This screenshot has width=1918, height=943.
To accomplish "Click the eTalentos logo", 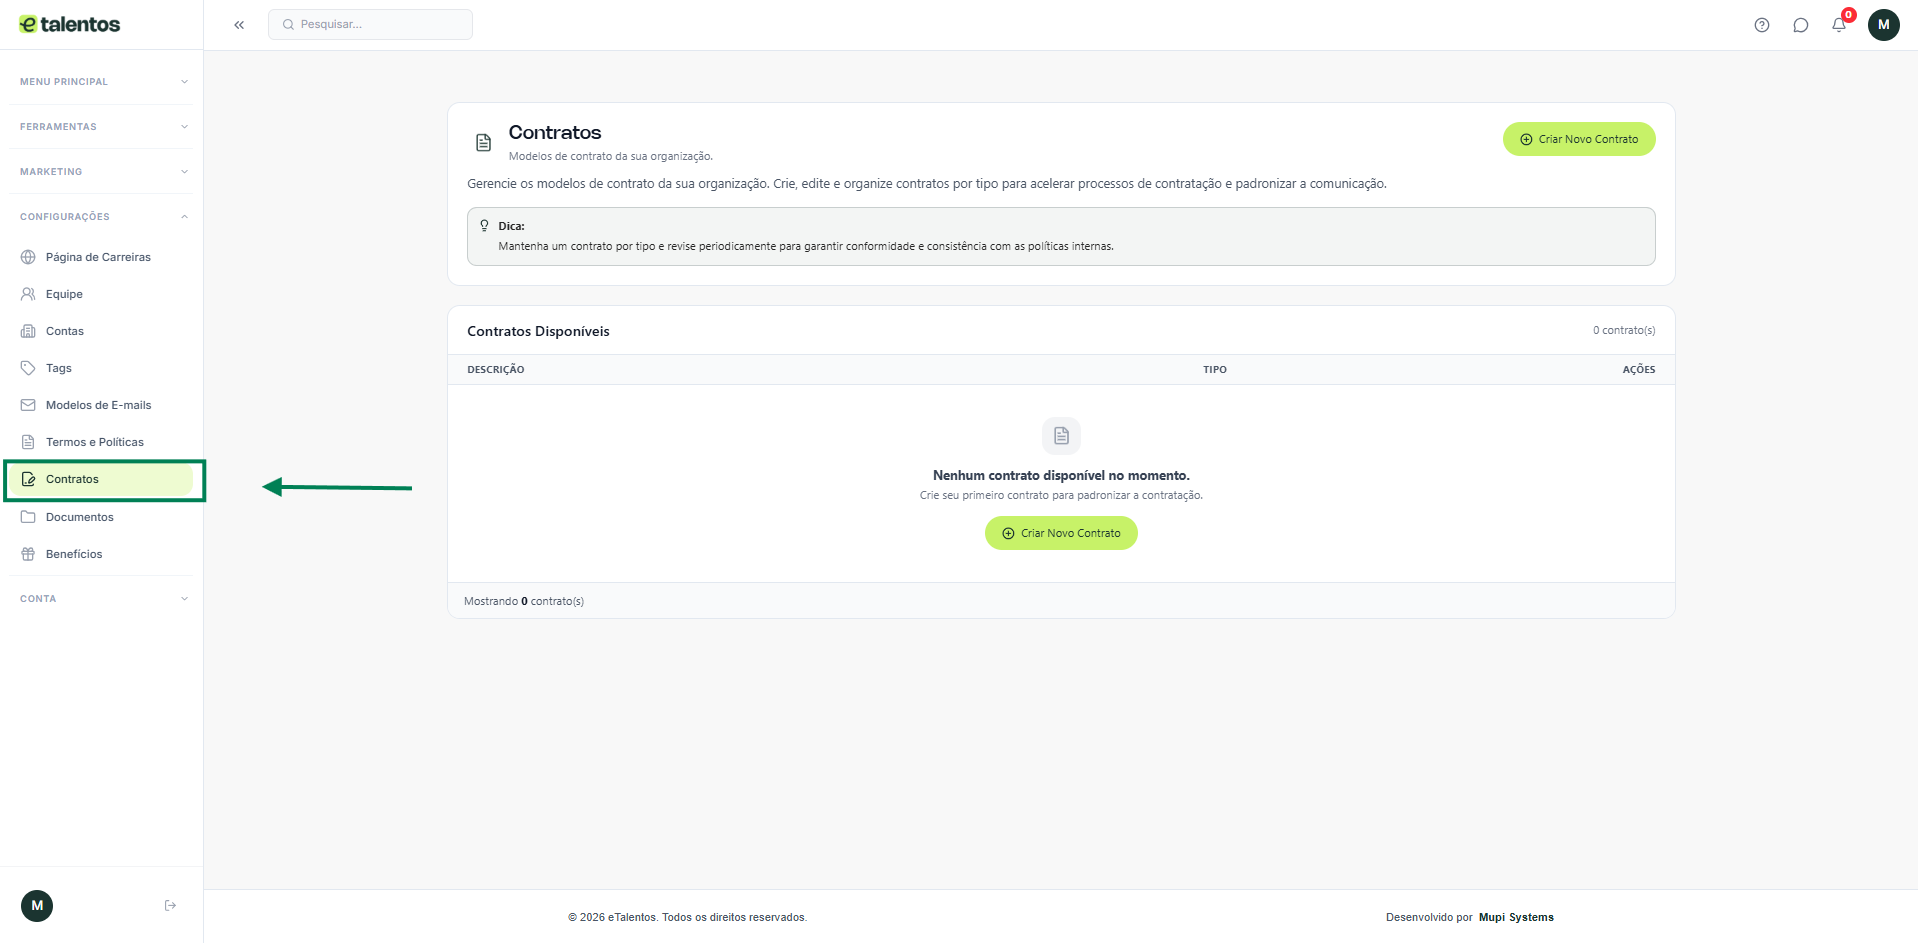I will [70, 25].
